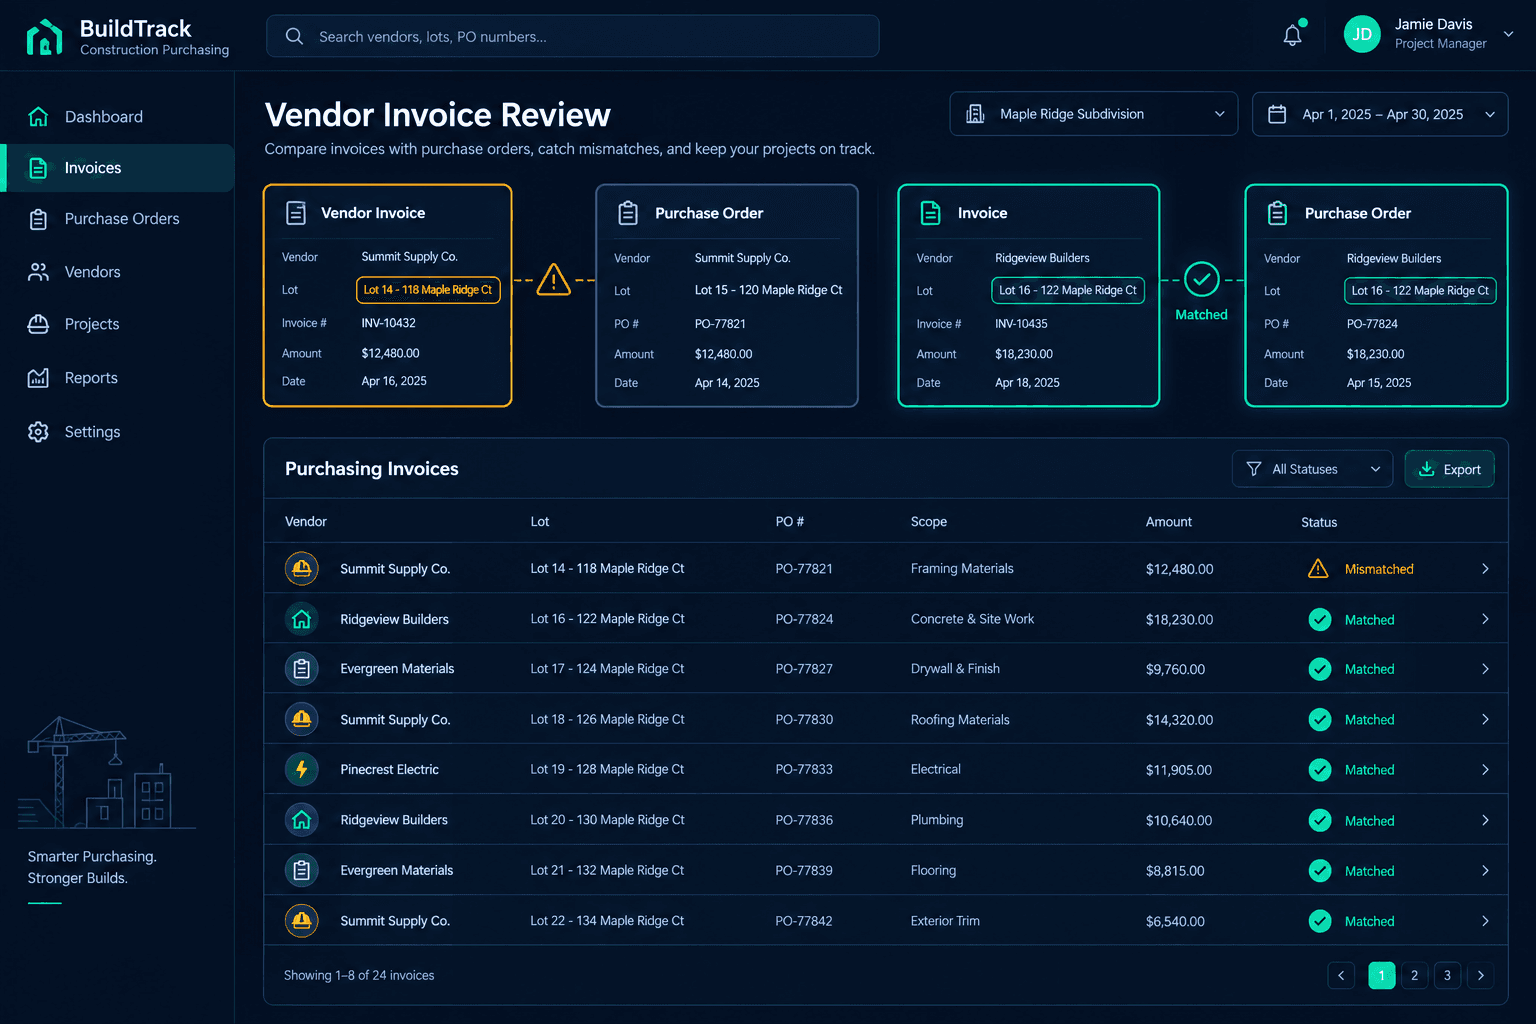The image size is (1536, 1024).
Task: Select Invoices in the sidebar
Action: (x=118, y=168)
